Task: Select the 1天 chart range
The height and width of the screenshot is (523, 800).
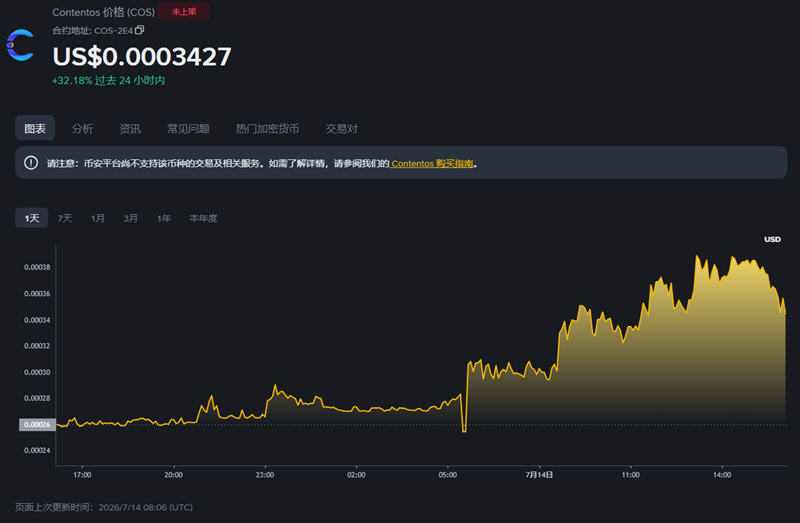Action: pyautogui.click(x=32, y=218)
